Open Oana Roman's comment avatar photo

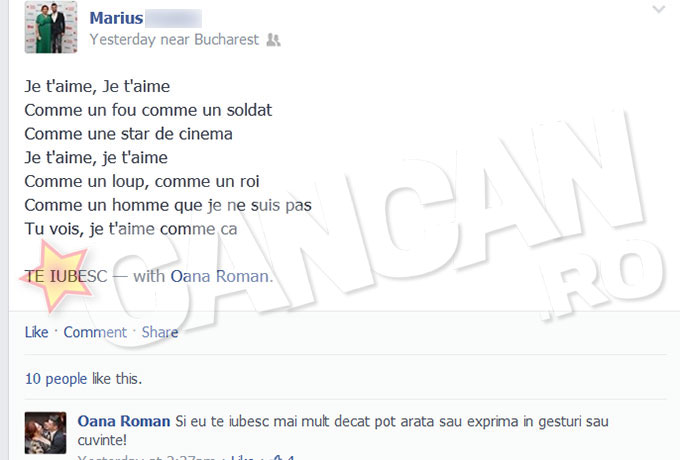click(x=46, y=433)
